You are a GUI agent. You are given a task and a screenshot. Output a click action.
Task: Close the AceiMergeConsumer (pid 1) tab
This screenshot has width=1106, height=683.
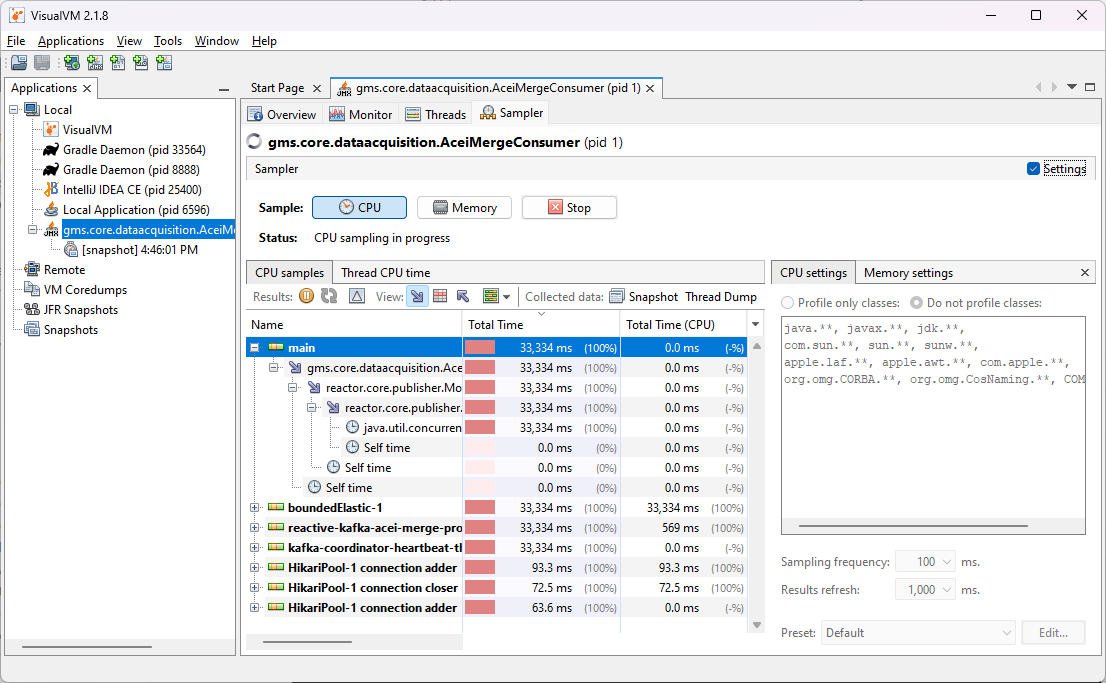[650, 88]
